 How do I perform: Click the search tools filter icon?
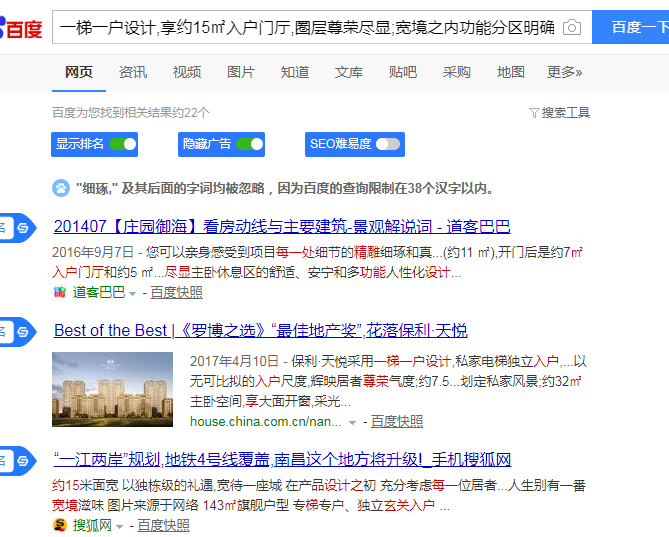(x=534, y=113)
